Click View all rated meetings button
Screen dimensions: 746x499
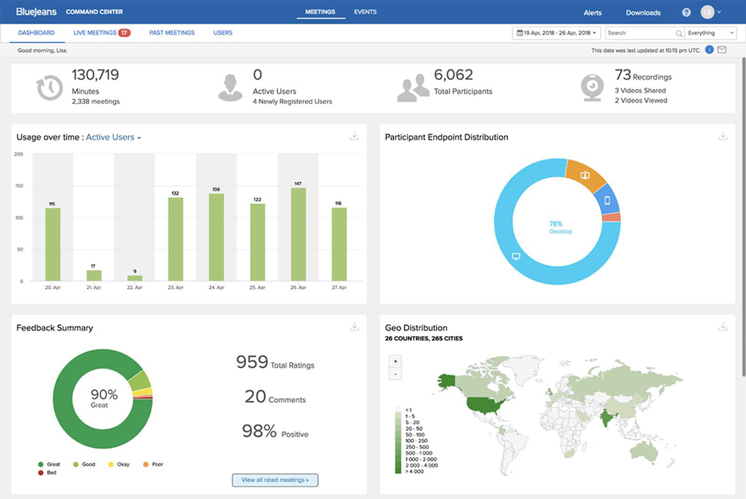(x=274, y=480)
